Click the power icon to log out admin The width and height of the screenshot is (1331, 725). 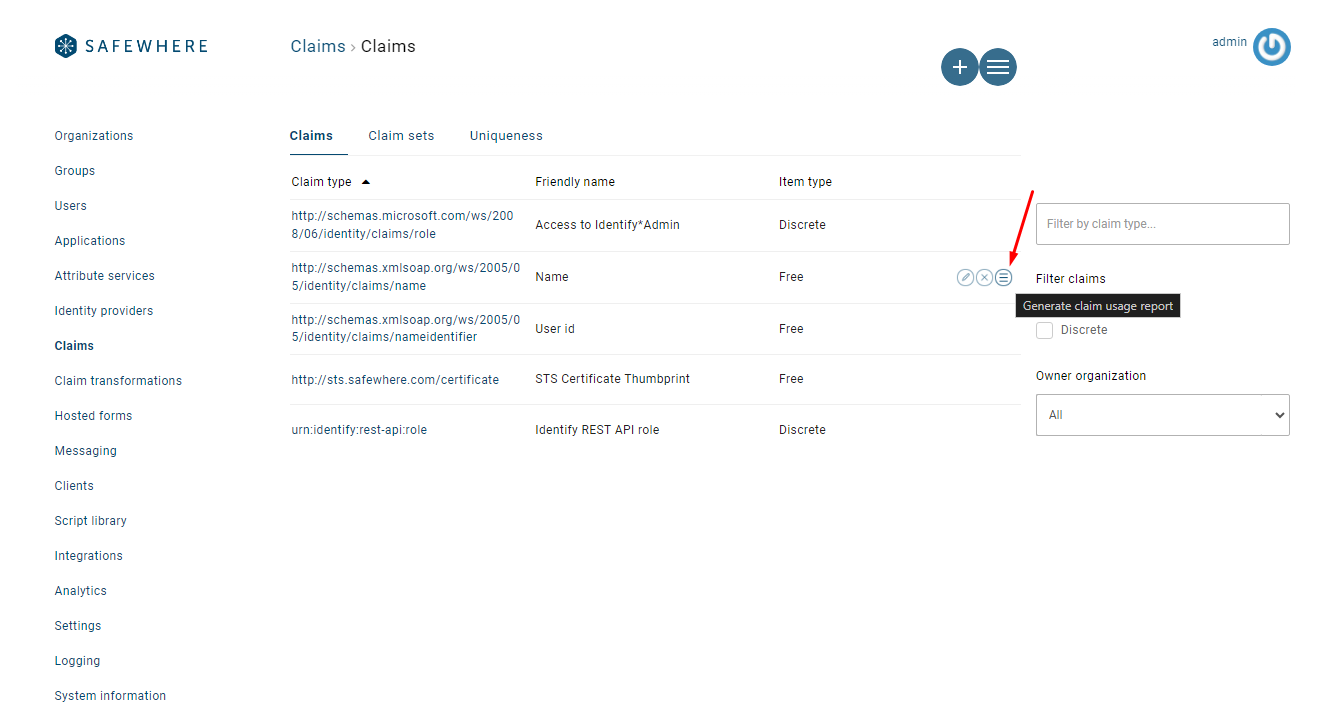(x=1271, y=46)
